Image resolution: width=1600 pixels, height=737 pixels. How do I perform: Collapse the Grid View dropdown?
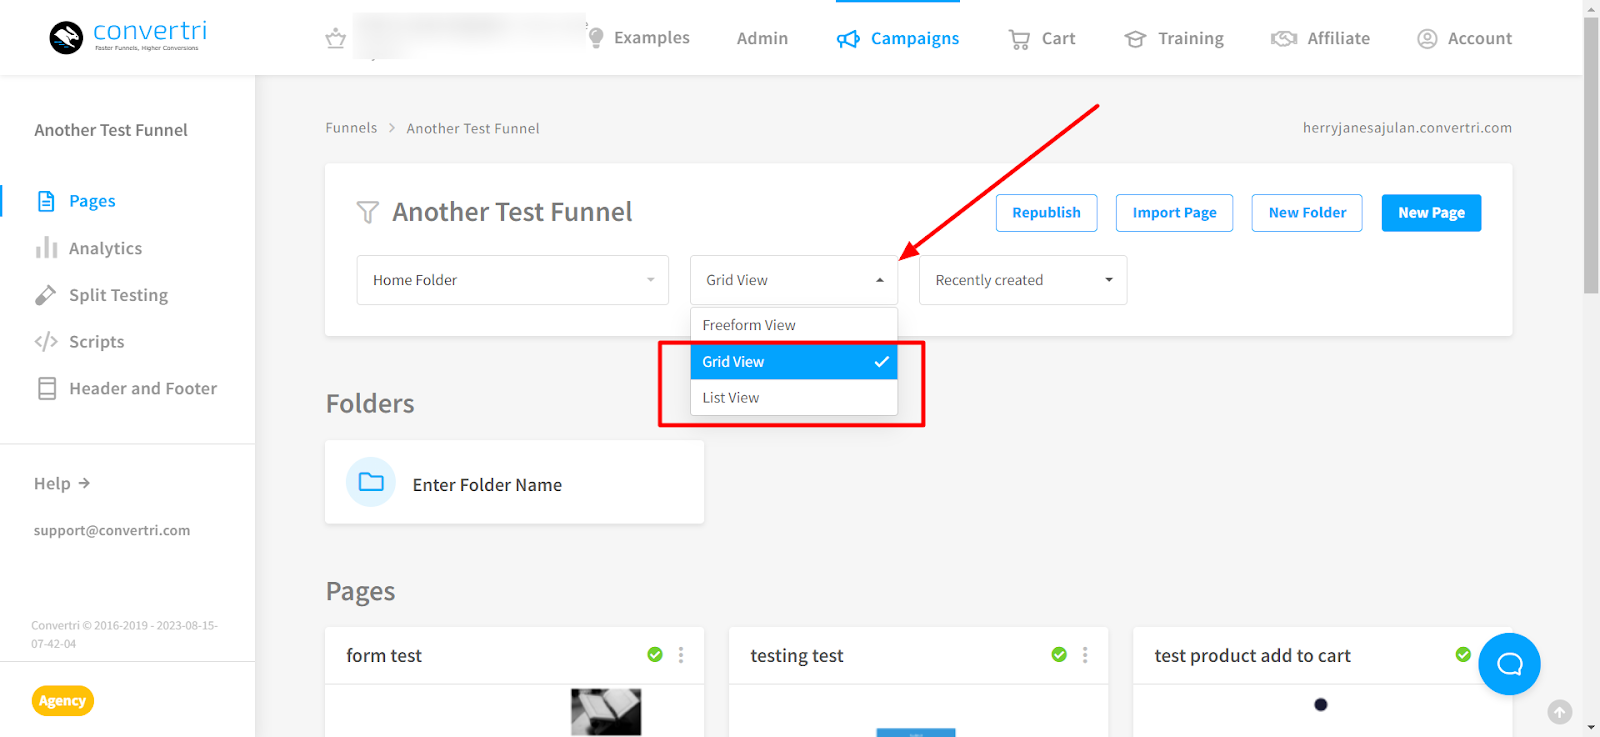pos(794,280)
